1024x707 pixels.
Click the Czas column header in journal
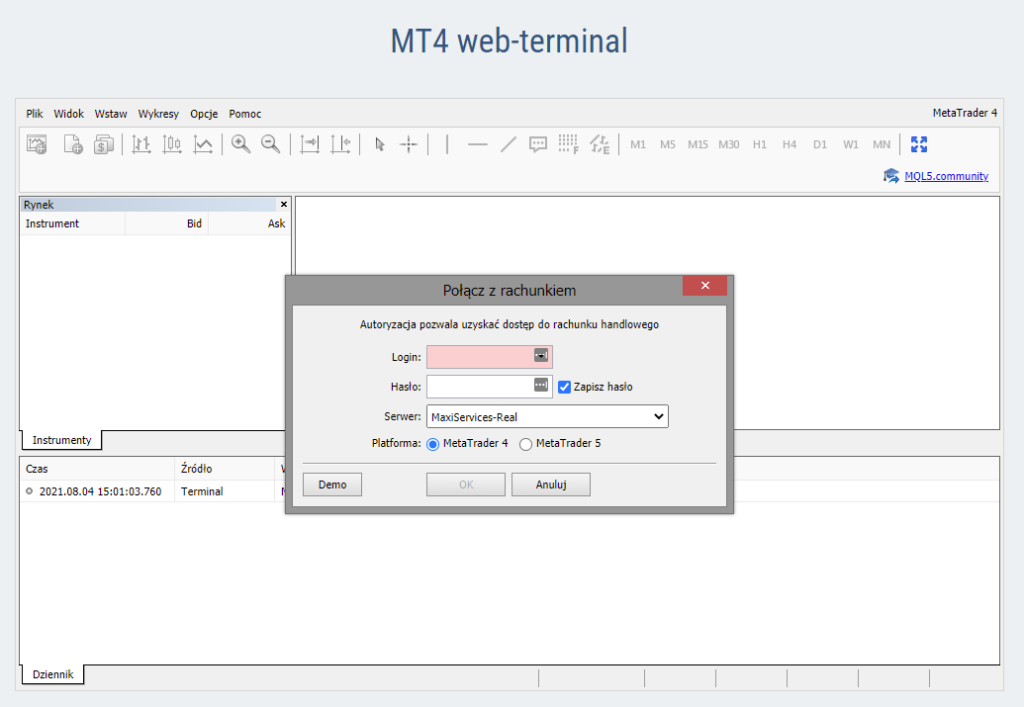pos(97,469)
